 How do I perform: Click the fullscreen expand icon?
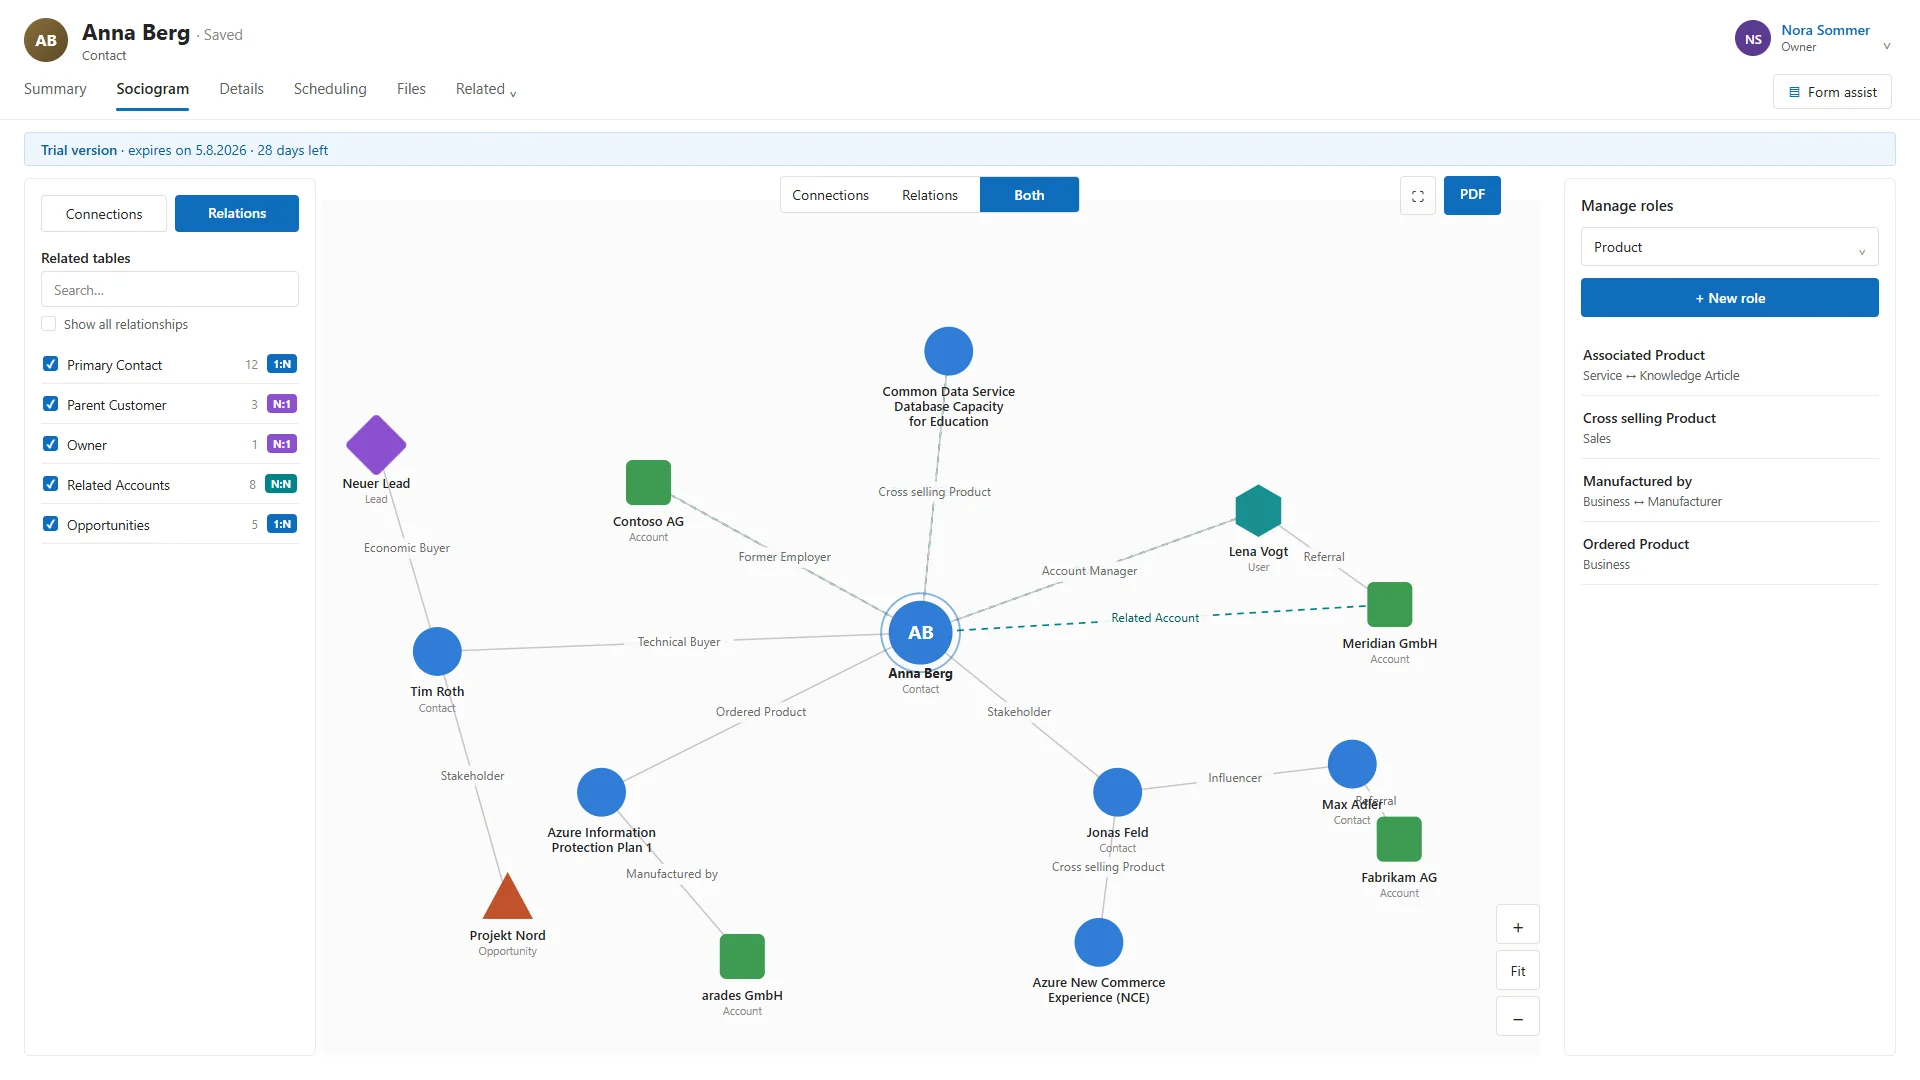(1417, 196)
